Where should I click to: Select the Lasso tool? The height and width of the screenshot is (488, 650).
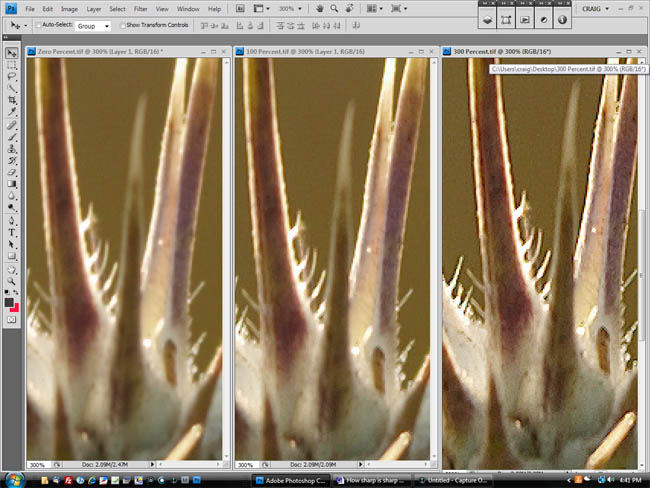[12, 77]
